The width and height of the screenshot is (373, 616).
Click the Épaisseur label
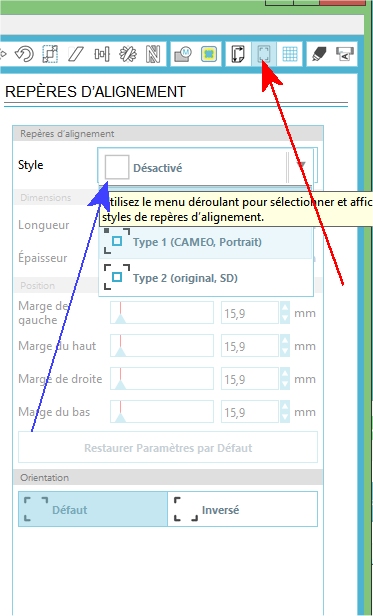(x=42, y=258)
